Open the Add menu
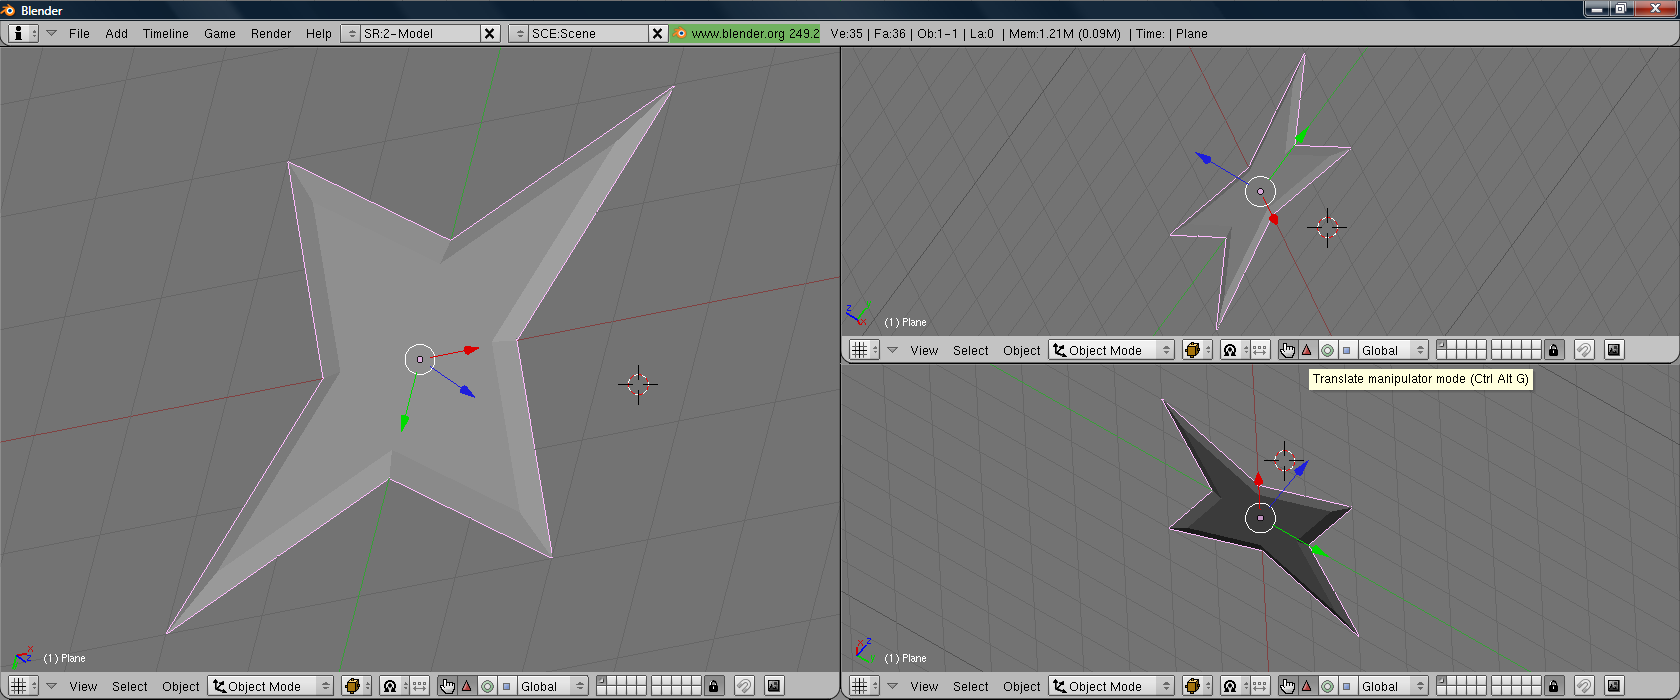 point(116,33)
